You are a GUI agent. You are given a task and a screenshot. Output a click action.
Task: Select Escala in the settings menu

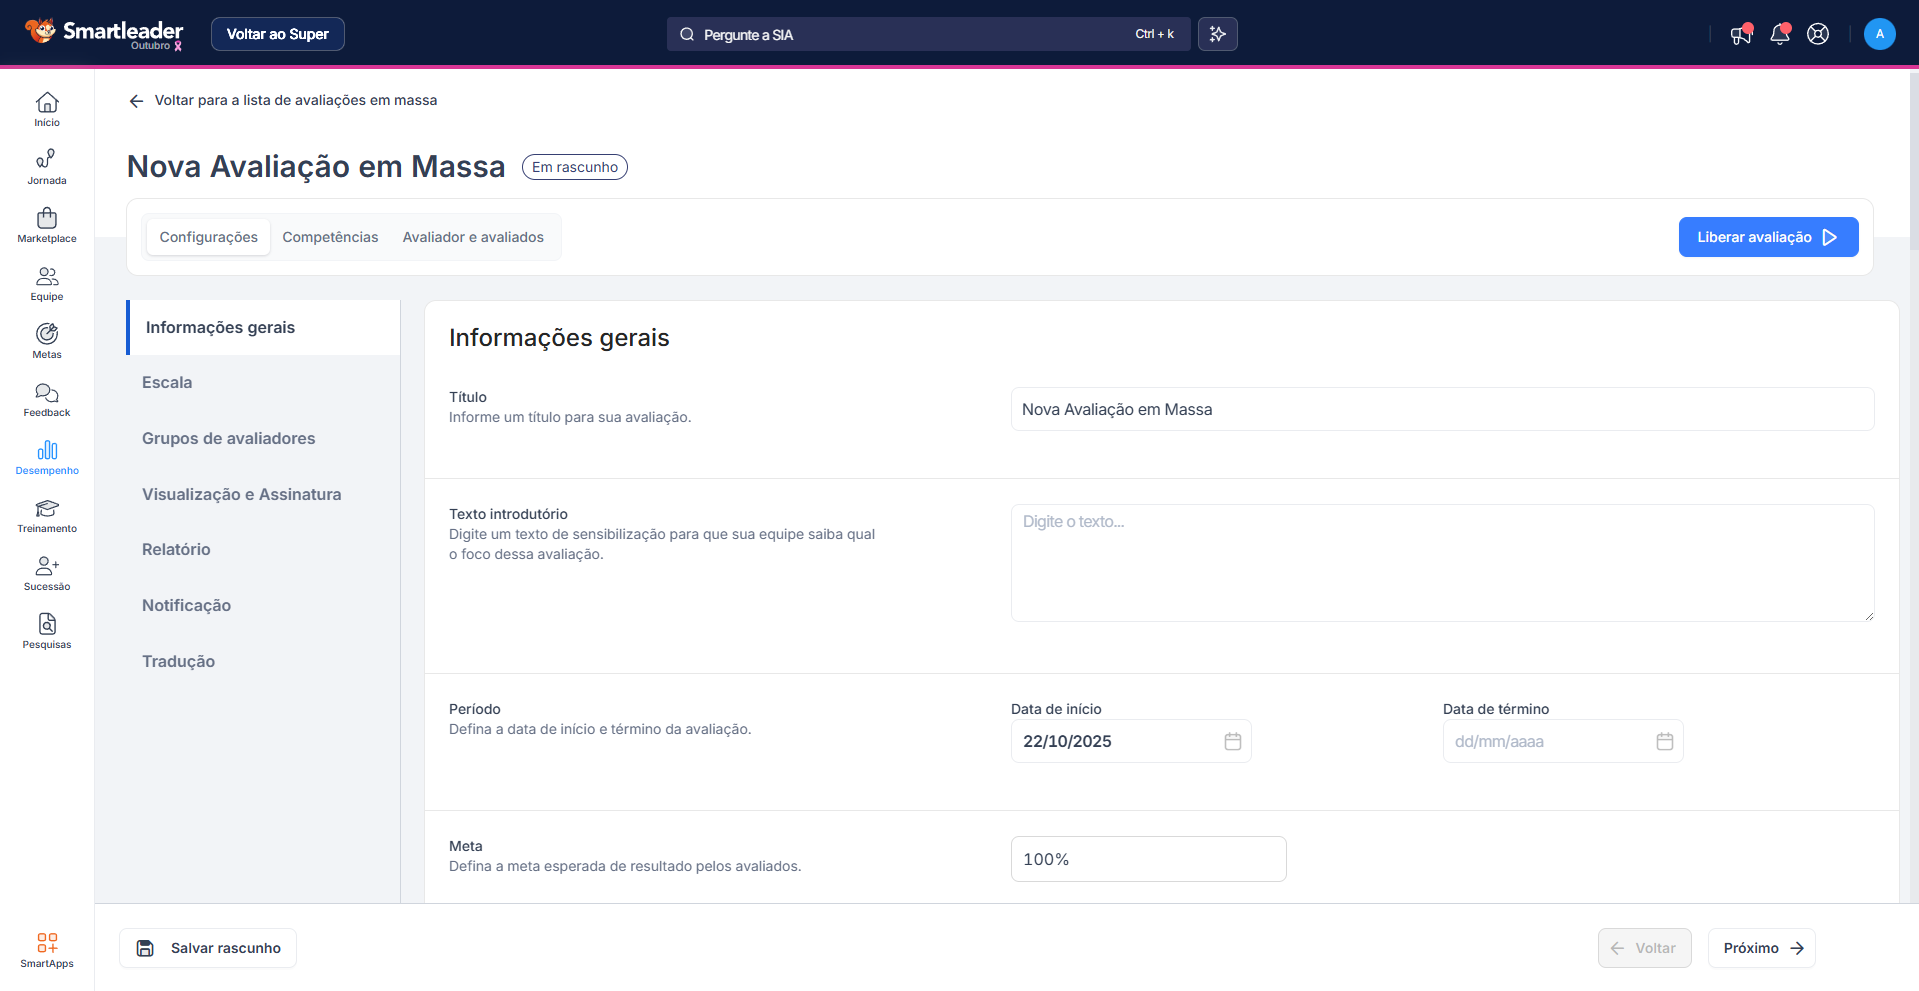[x=167, y=382]
